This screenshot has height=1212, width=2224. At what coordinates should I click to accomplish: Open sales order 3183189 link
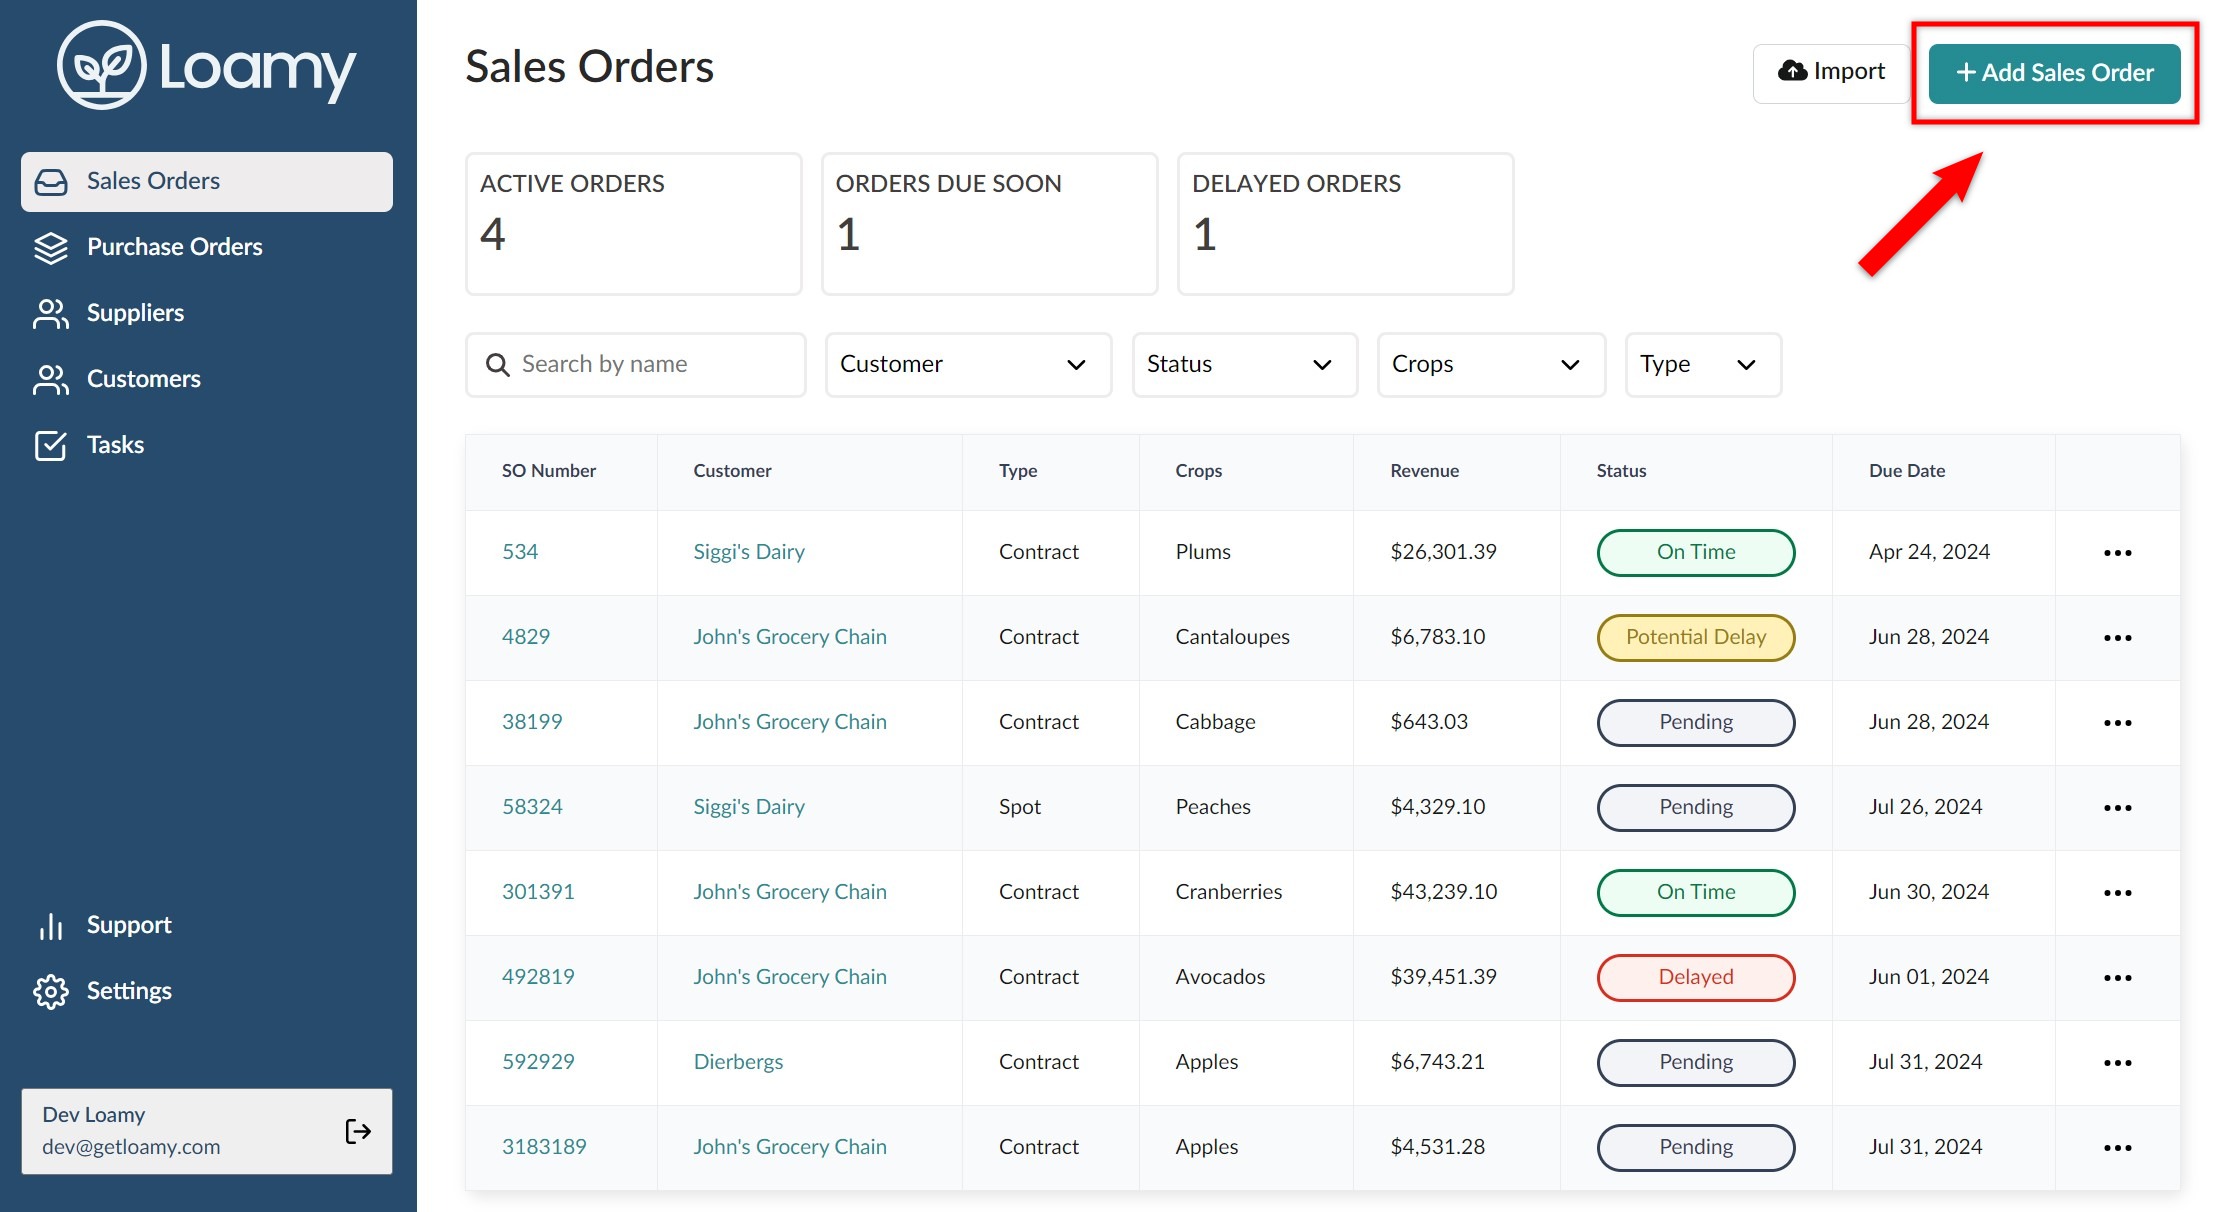pos(544,1147)
